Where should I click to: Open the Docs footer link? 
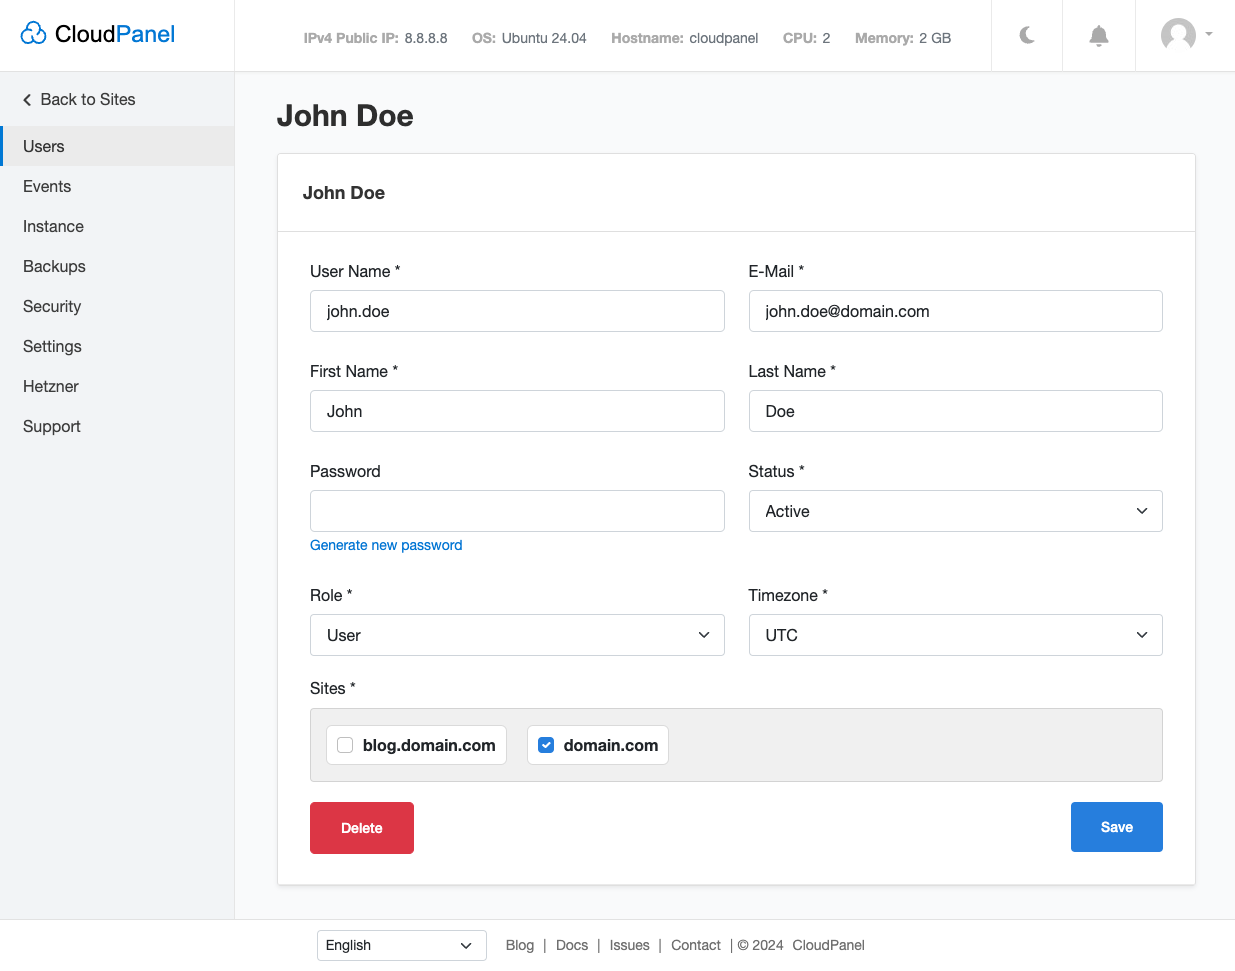tap(571, 945)
